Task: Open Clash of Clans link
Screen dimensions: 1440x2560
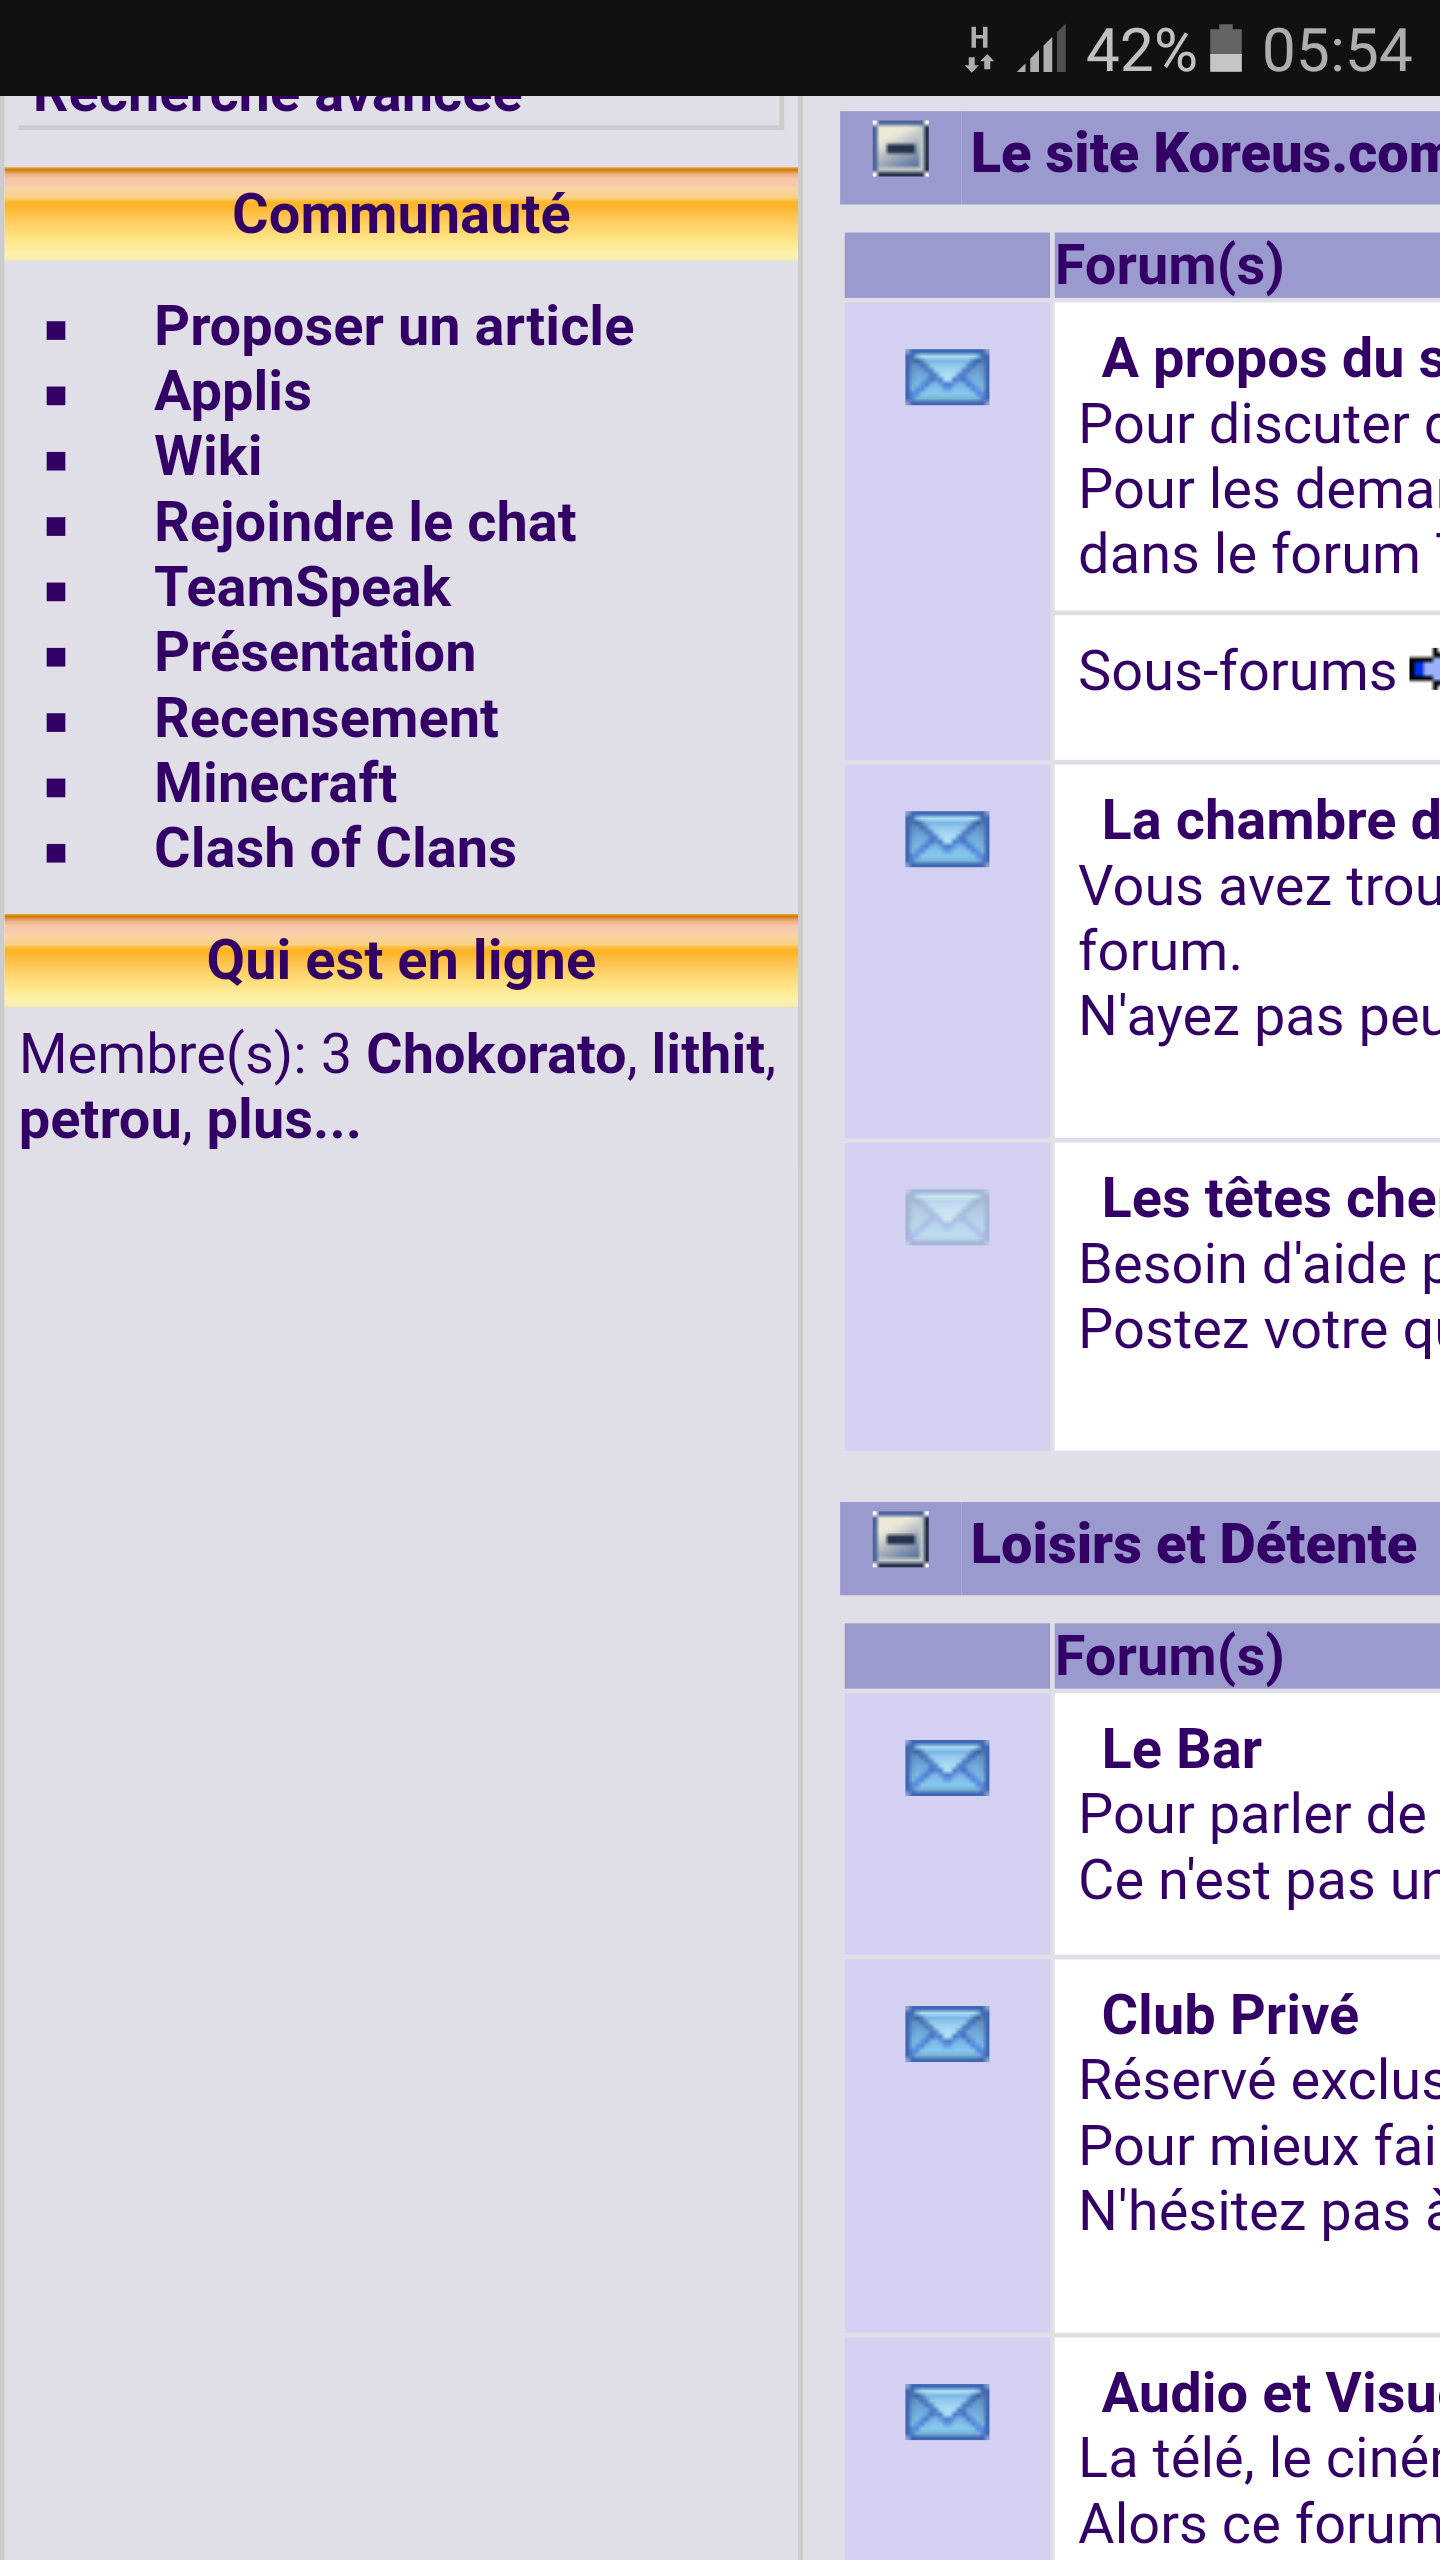Action: [335, 849]
